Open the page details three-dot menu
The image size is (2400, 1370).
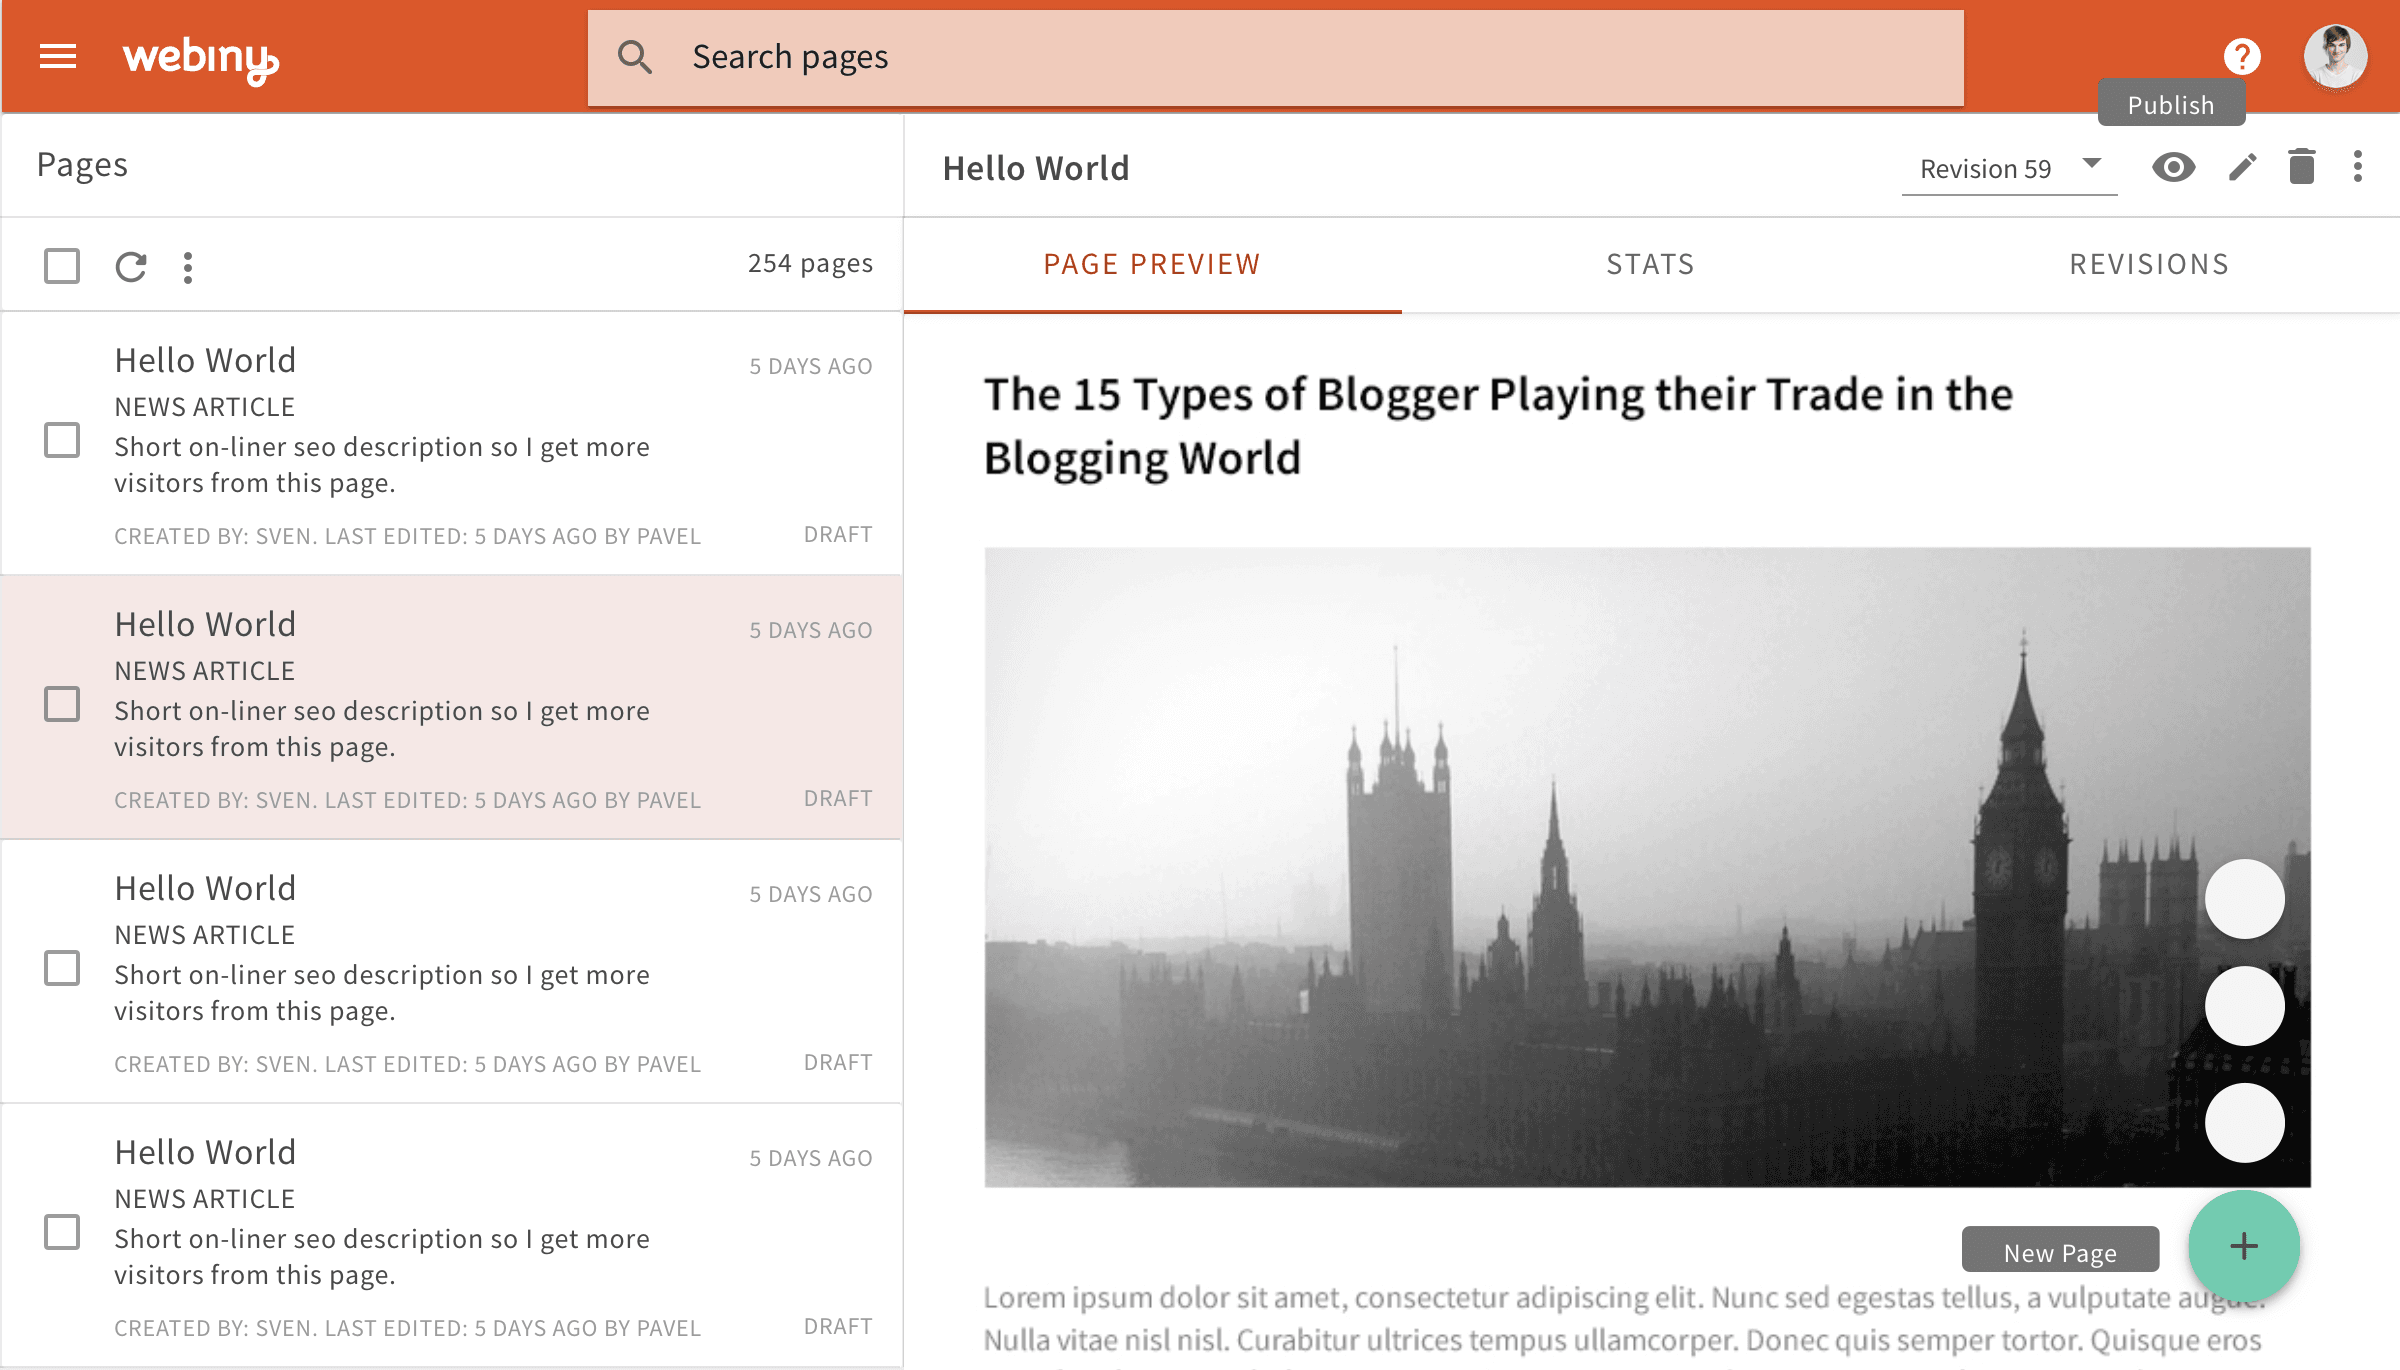coord(2358,167)
